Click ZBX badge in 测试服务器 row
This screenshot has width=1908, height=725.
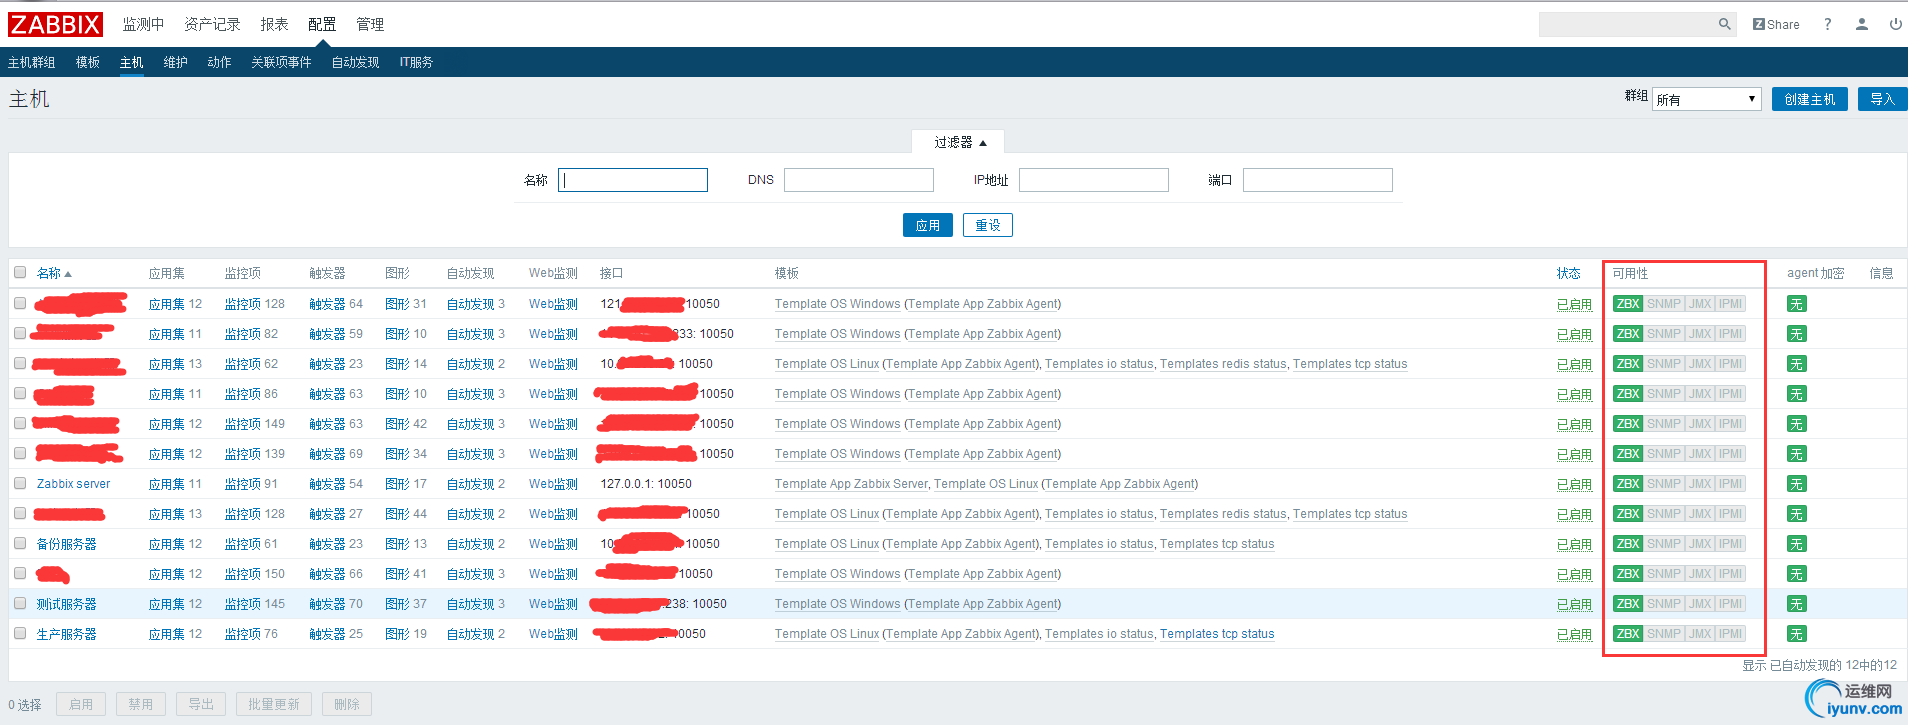[1628, 604]
